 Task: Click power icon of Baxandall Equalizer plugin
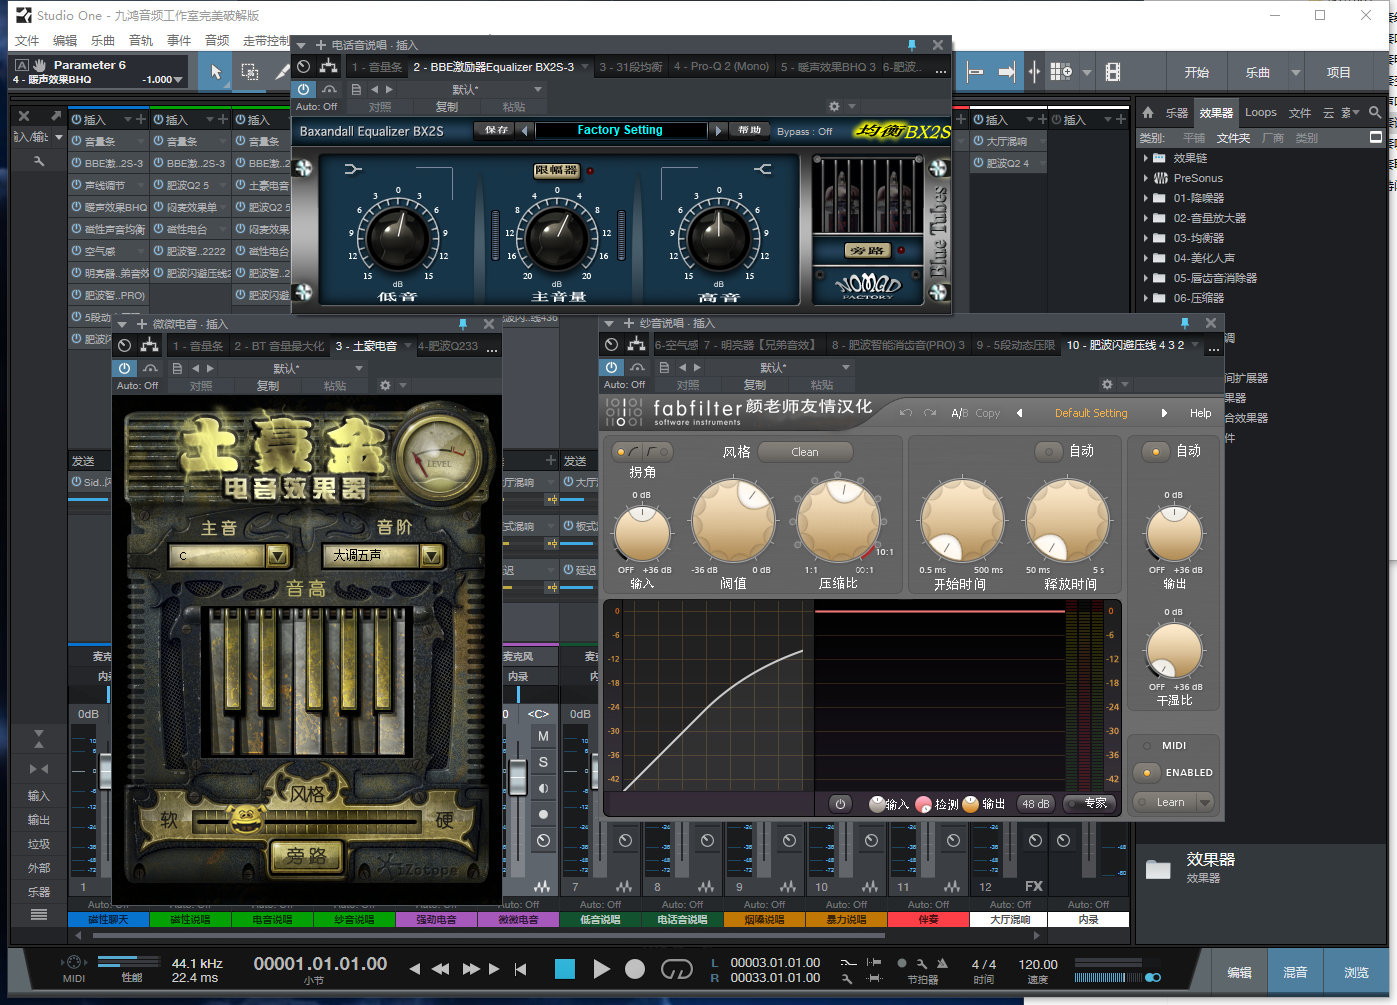click(x=305, y=89)
